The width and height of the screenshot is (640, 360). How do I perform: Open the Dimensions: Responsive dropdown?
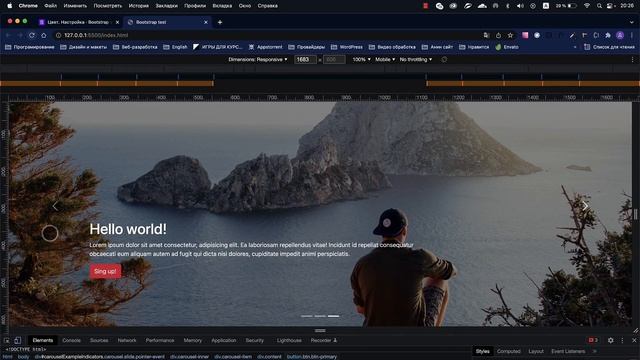[x=258, y=60]
